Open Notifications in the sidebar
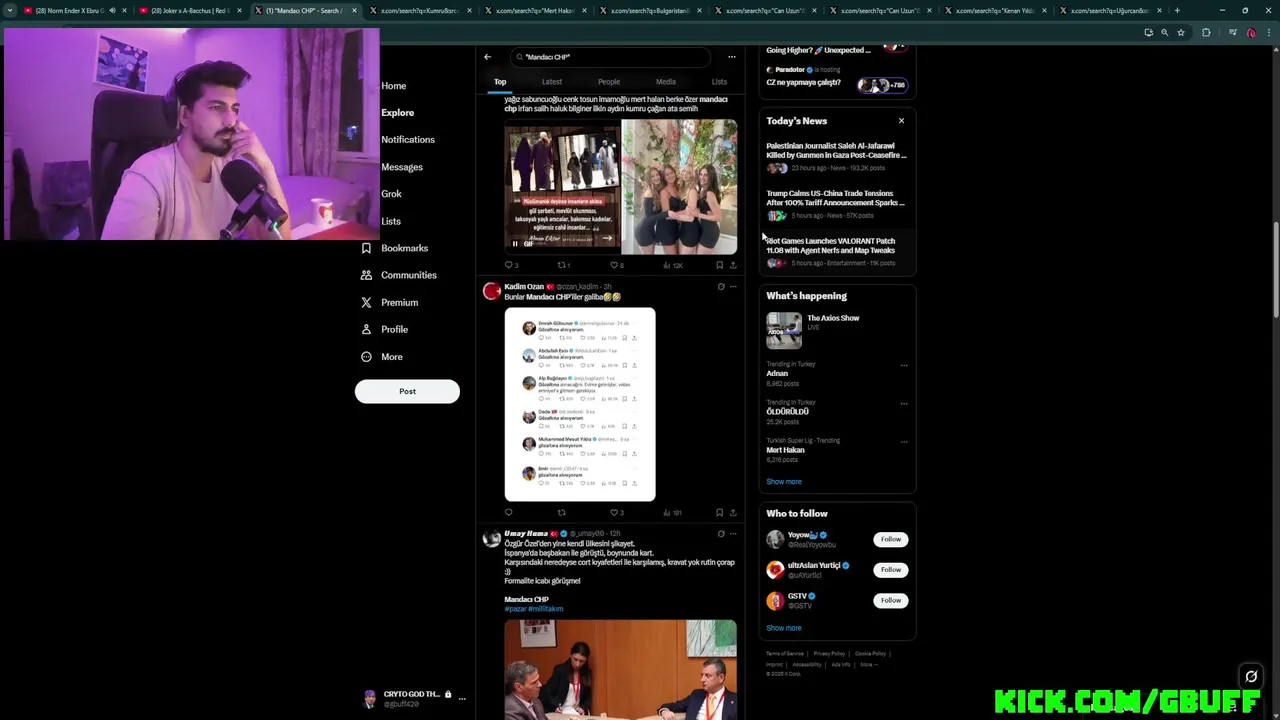This screenshot has width=1280, height=720. click(408, 140)
